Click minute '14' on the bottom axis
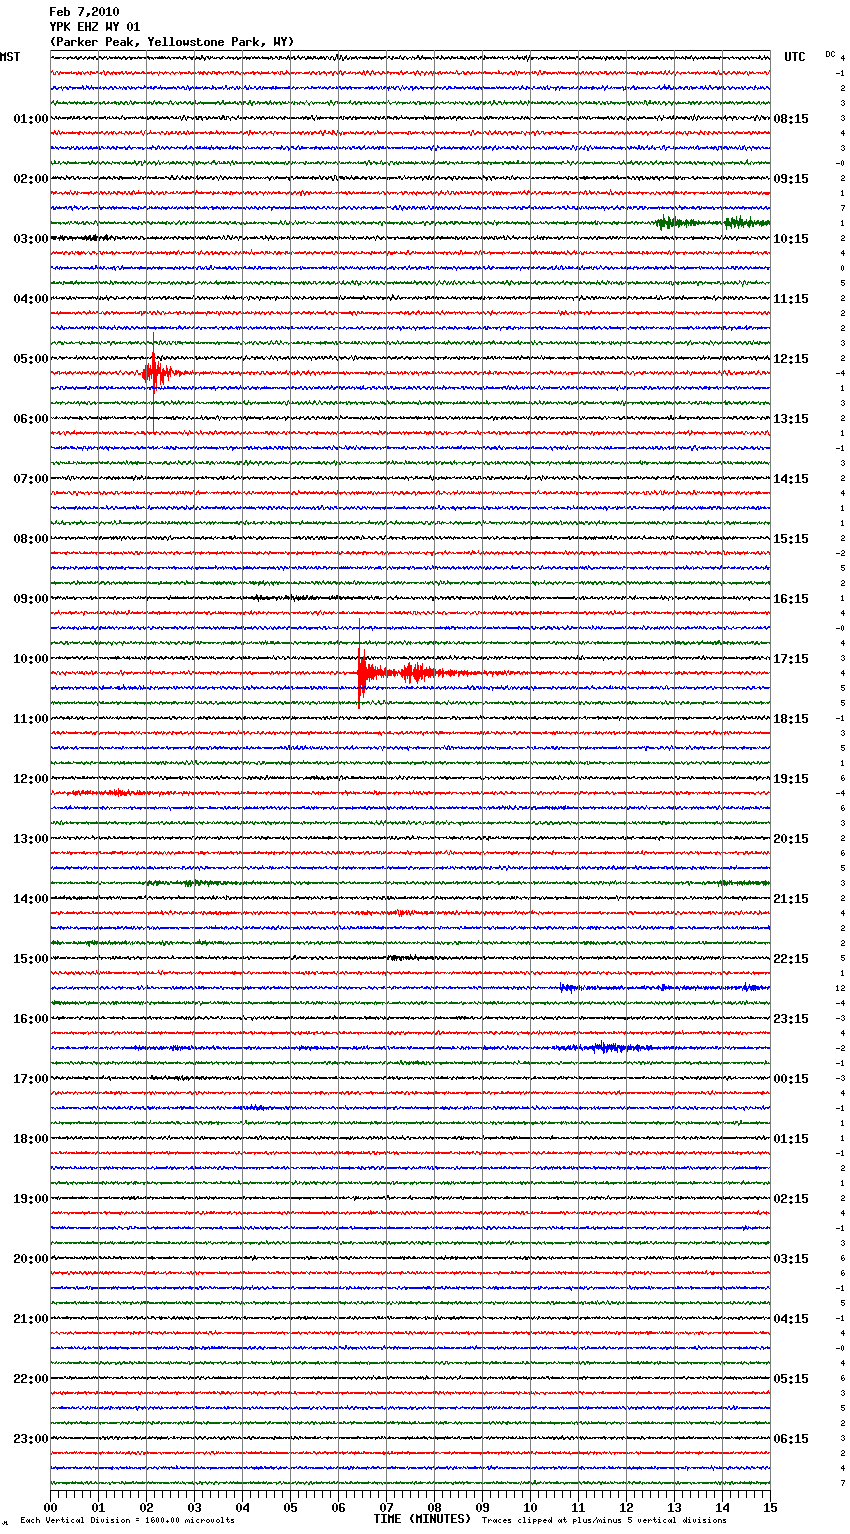This screenshot has height=1534, width=850. pyautogui.click(x=722, y=1507)
